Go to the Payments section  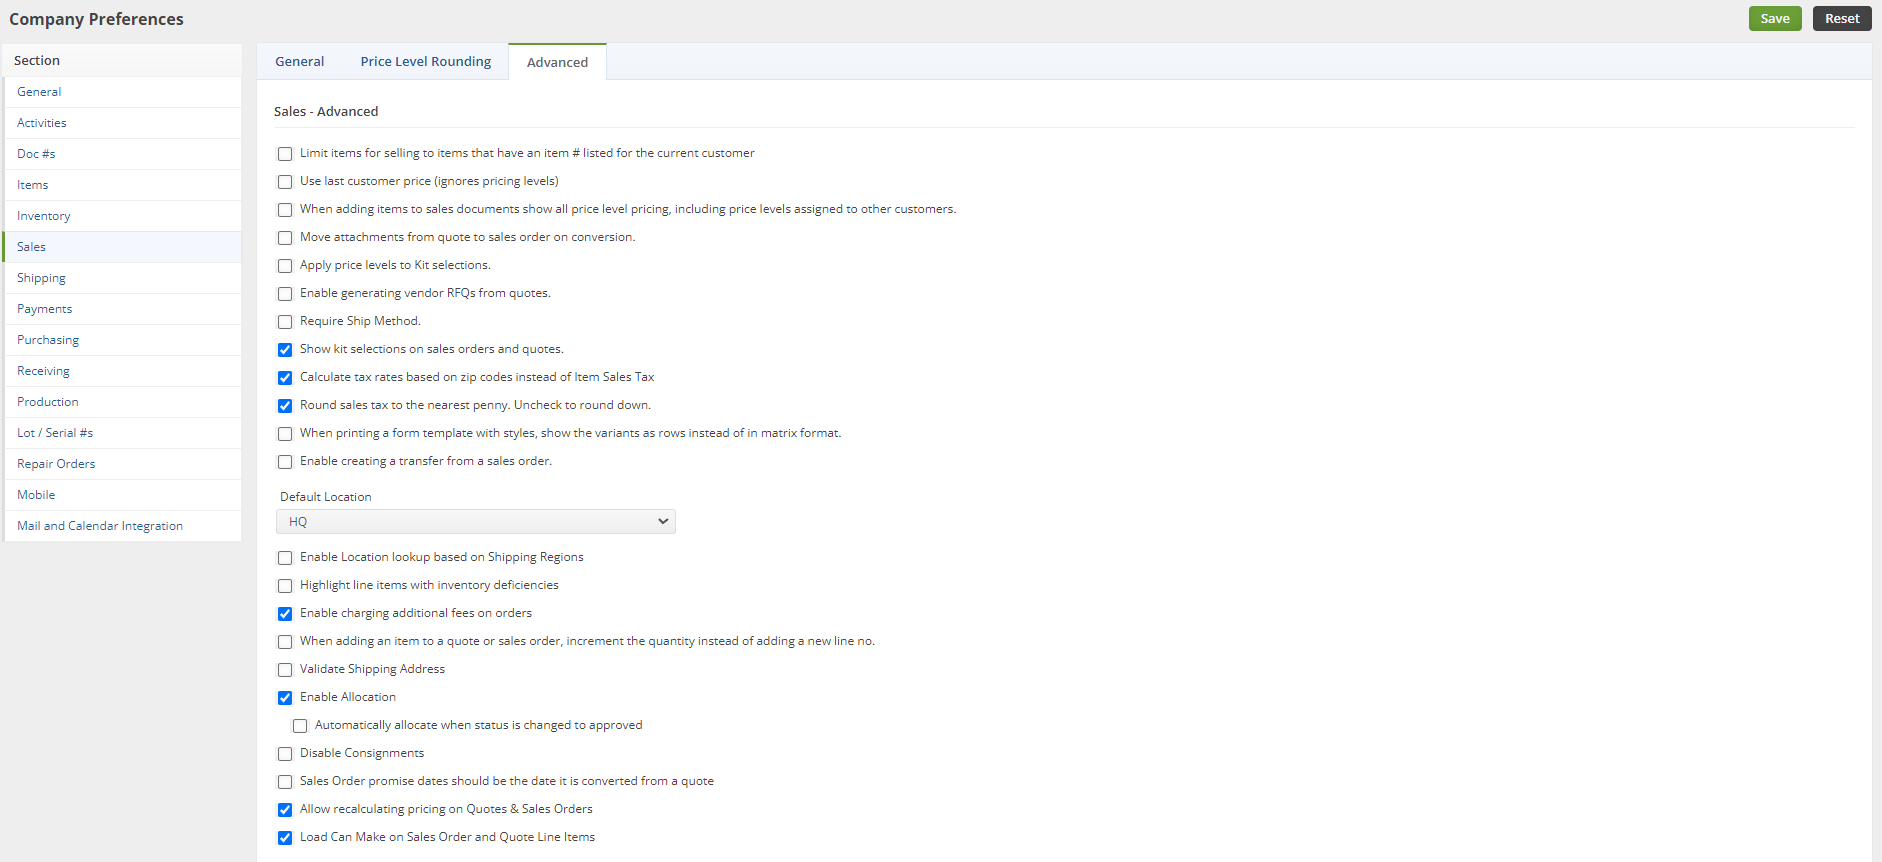pyautogui.click(x=122, y=309)
